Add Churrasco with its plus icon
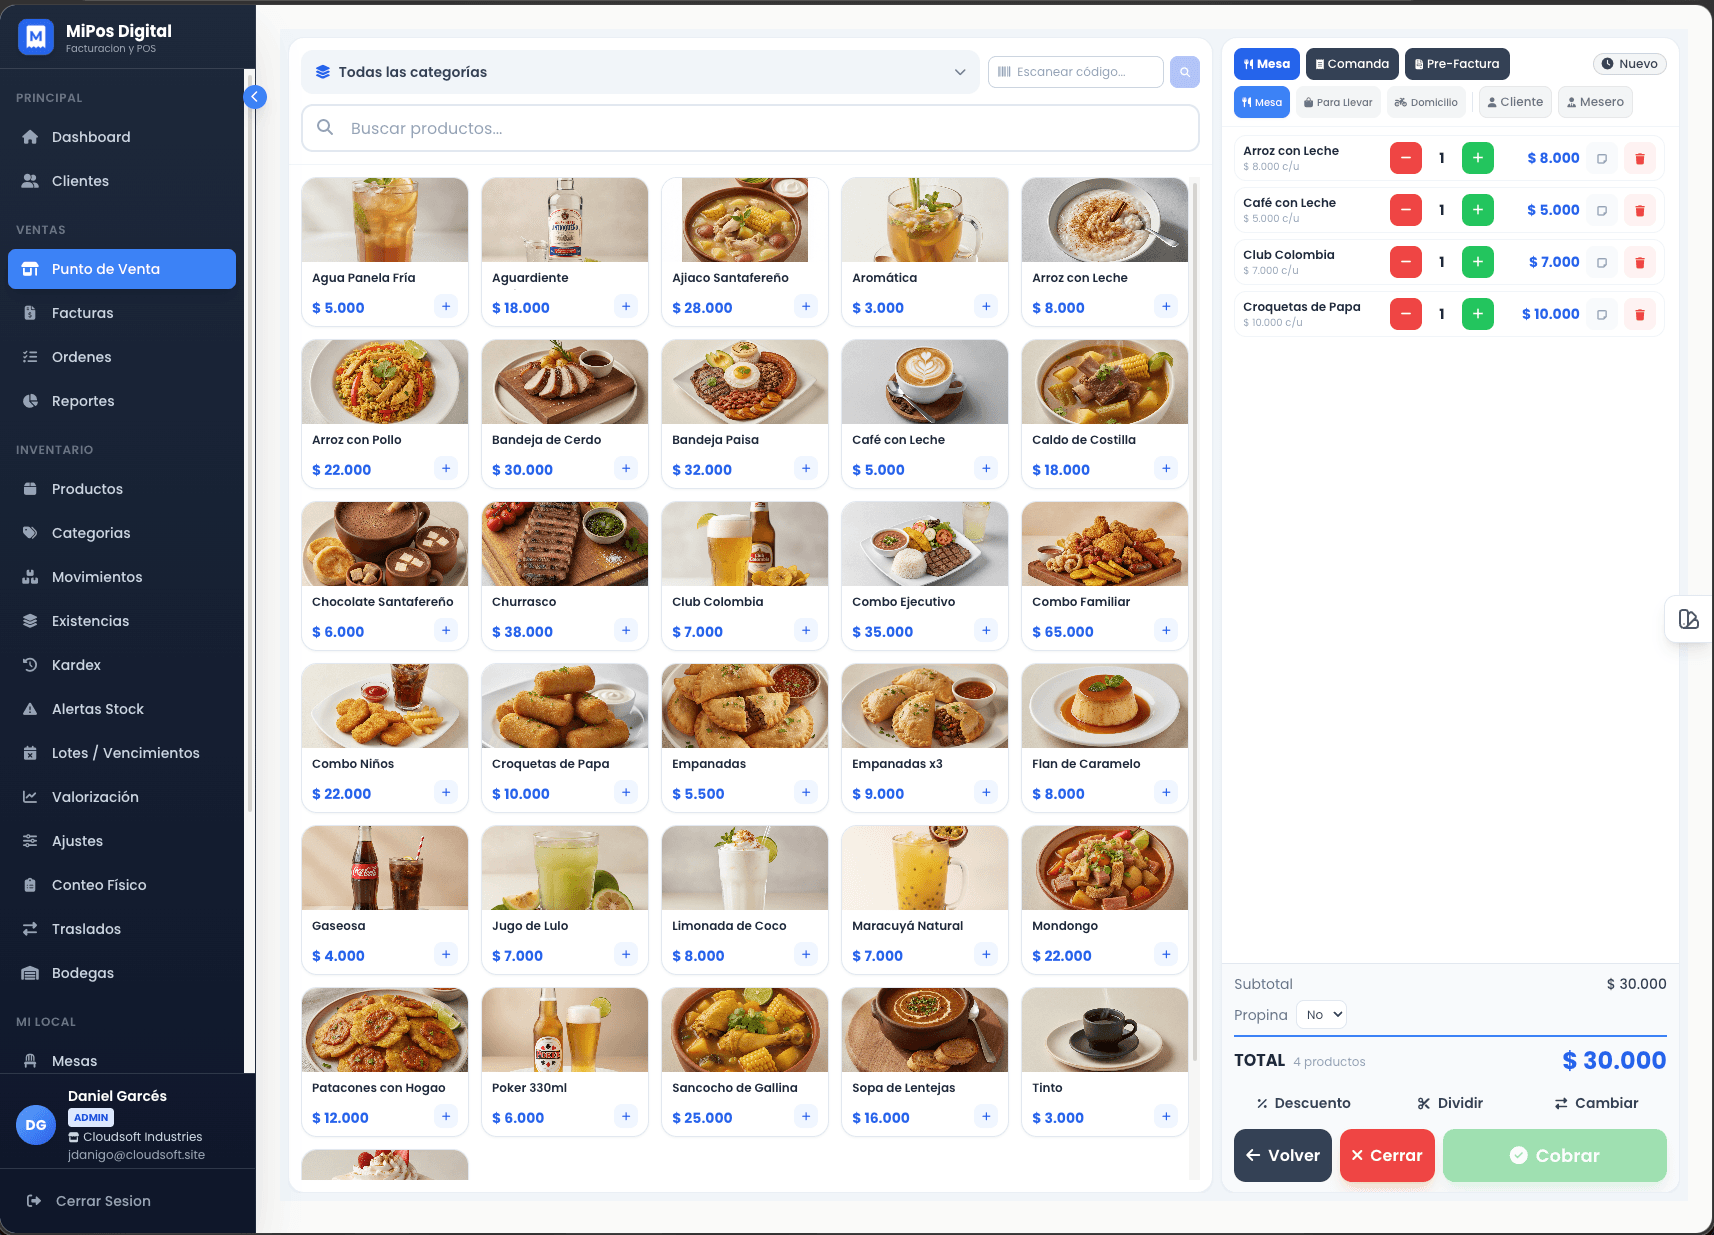 click(626, 630)
